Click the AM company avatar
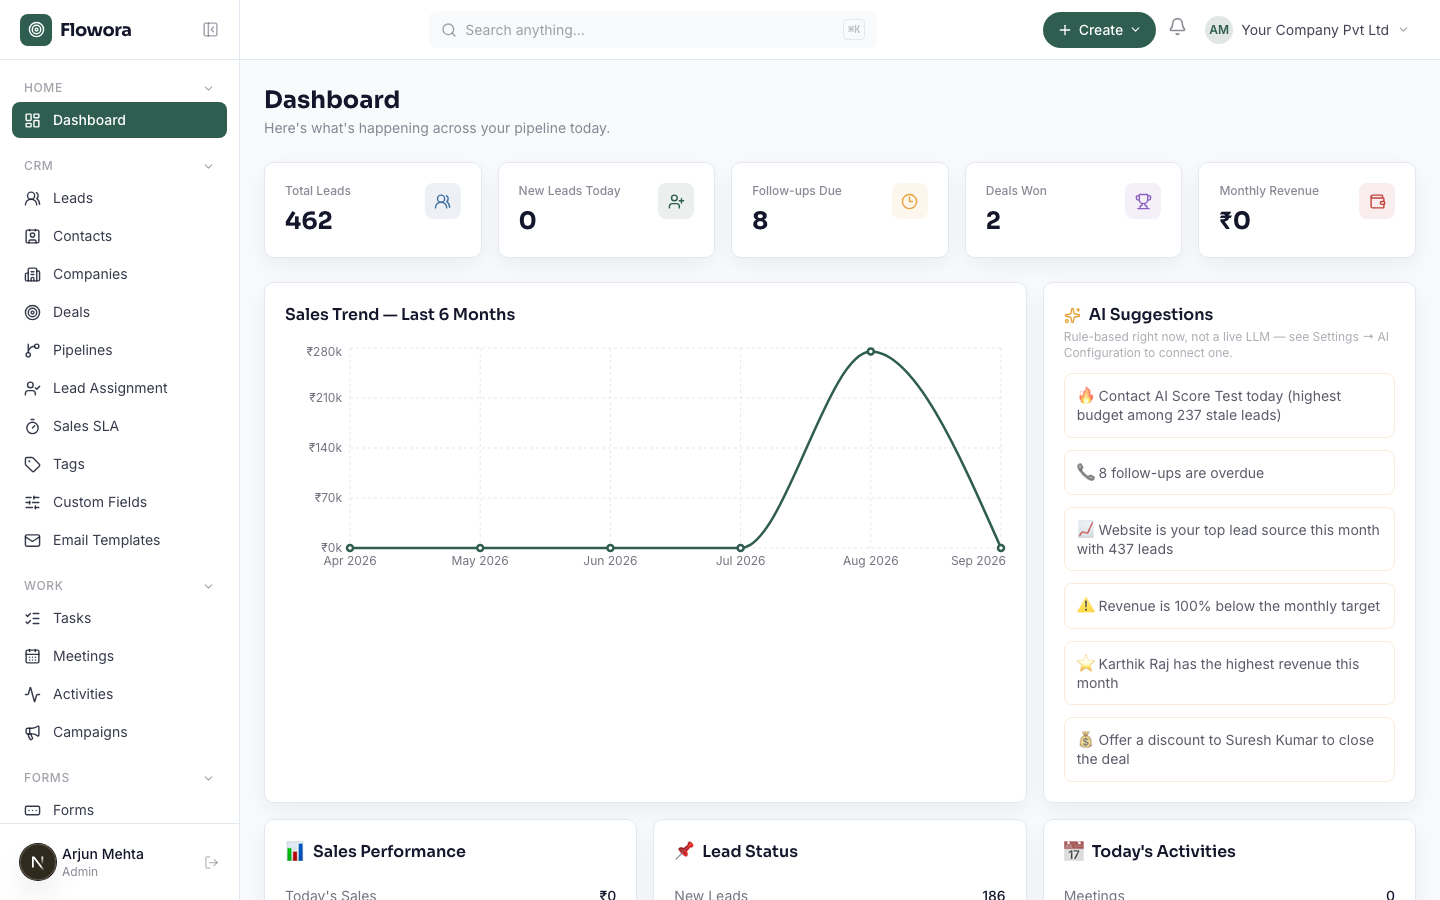Screen dimensions: 1440x900 tap(1218, 30)
